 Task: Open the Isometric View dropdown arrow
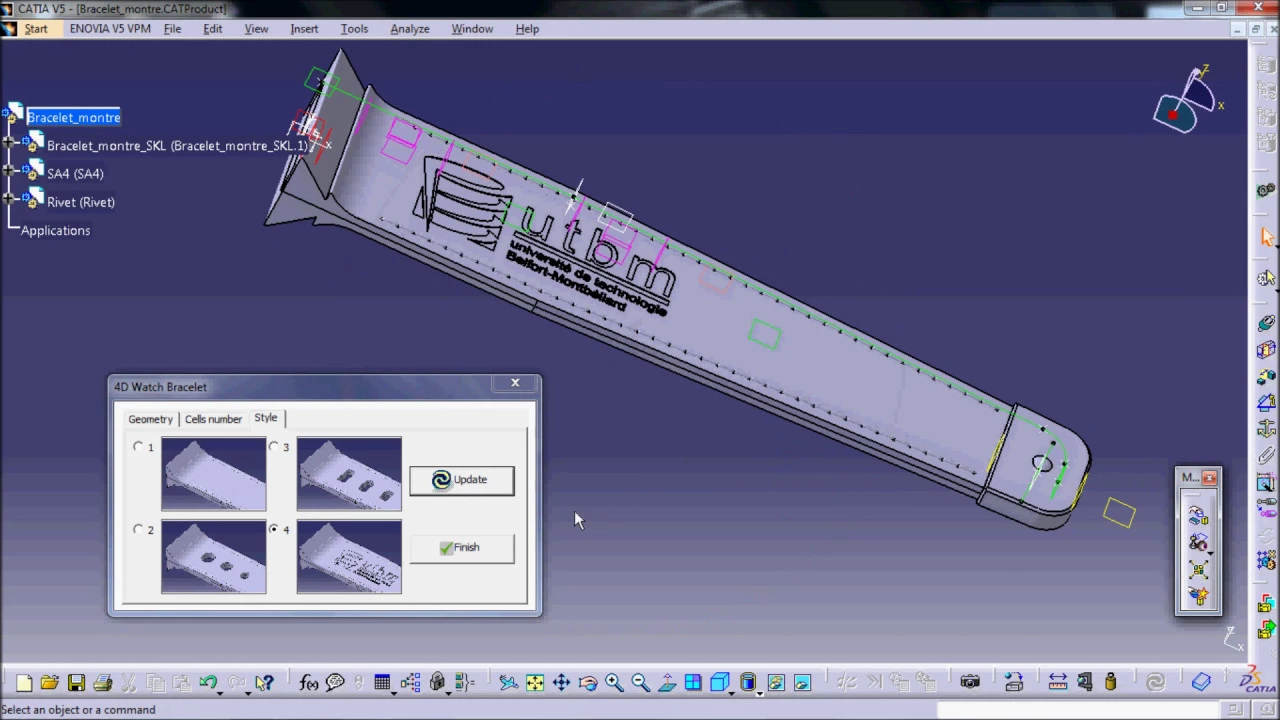pyautogui.click(x=731, y=692)
